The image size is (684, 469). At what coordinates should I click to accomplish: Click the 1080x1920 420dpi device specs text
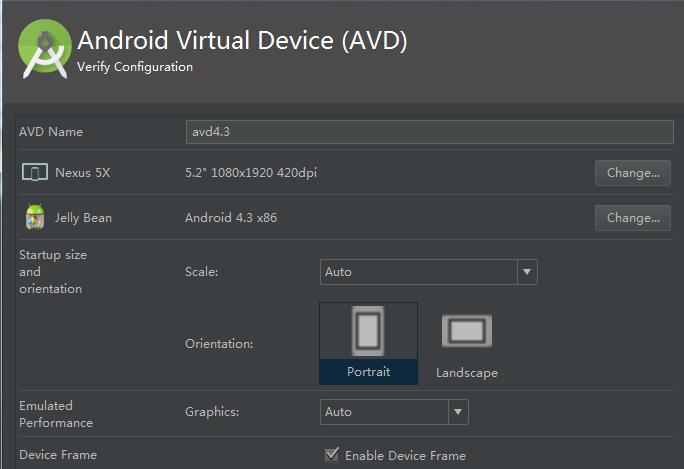[x=251, y=172]
